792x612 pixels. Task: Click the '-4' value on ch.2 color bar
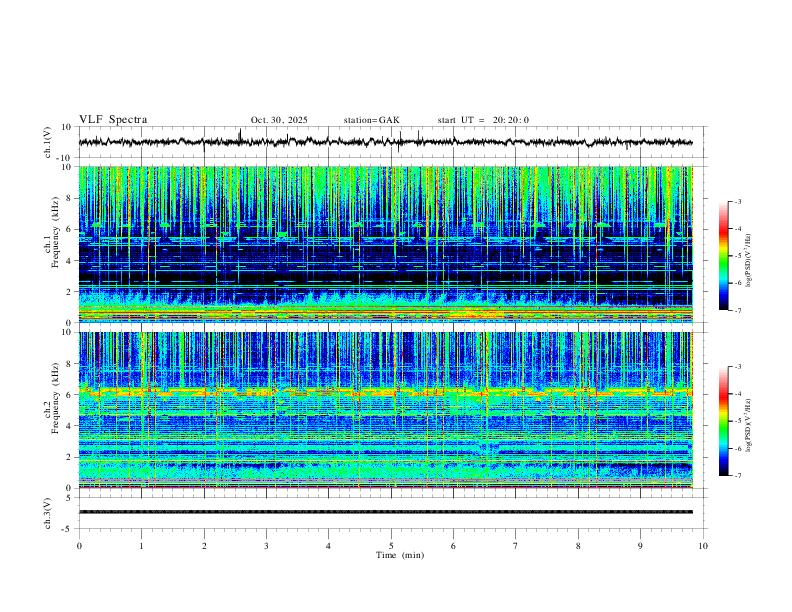pos(738,394)
